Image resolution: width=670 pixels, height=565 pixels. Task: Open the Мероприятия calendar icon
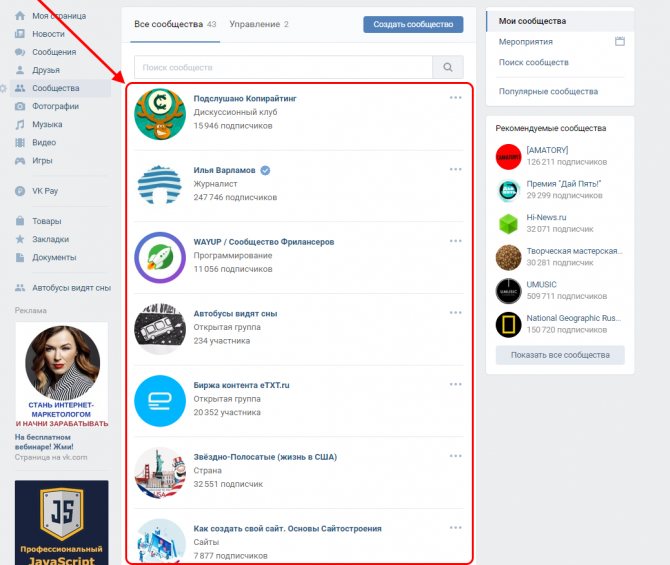pos(620,41)
